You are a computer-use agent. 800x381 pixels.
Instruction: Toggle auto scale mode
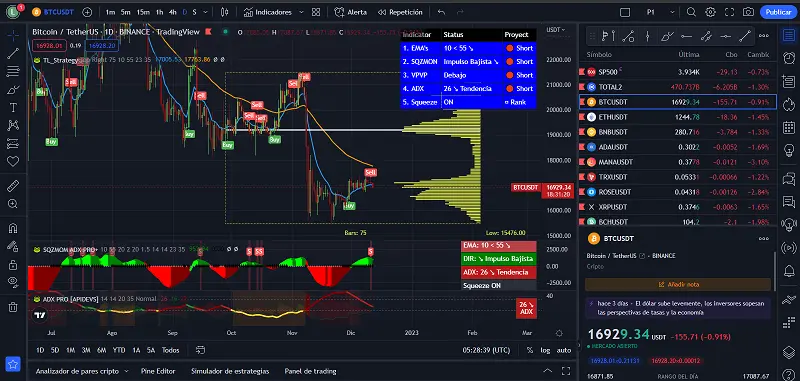[564, 350]
